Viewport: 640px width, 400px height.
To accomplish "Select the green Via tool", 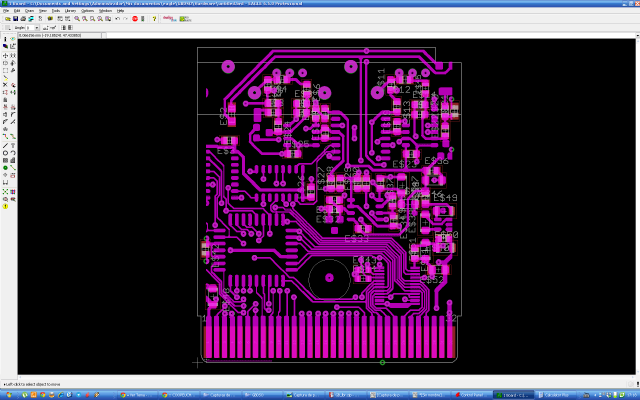I will [x=5, y=168].
